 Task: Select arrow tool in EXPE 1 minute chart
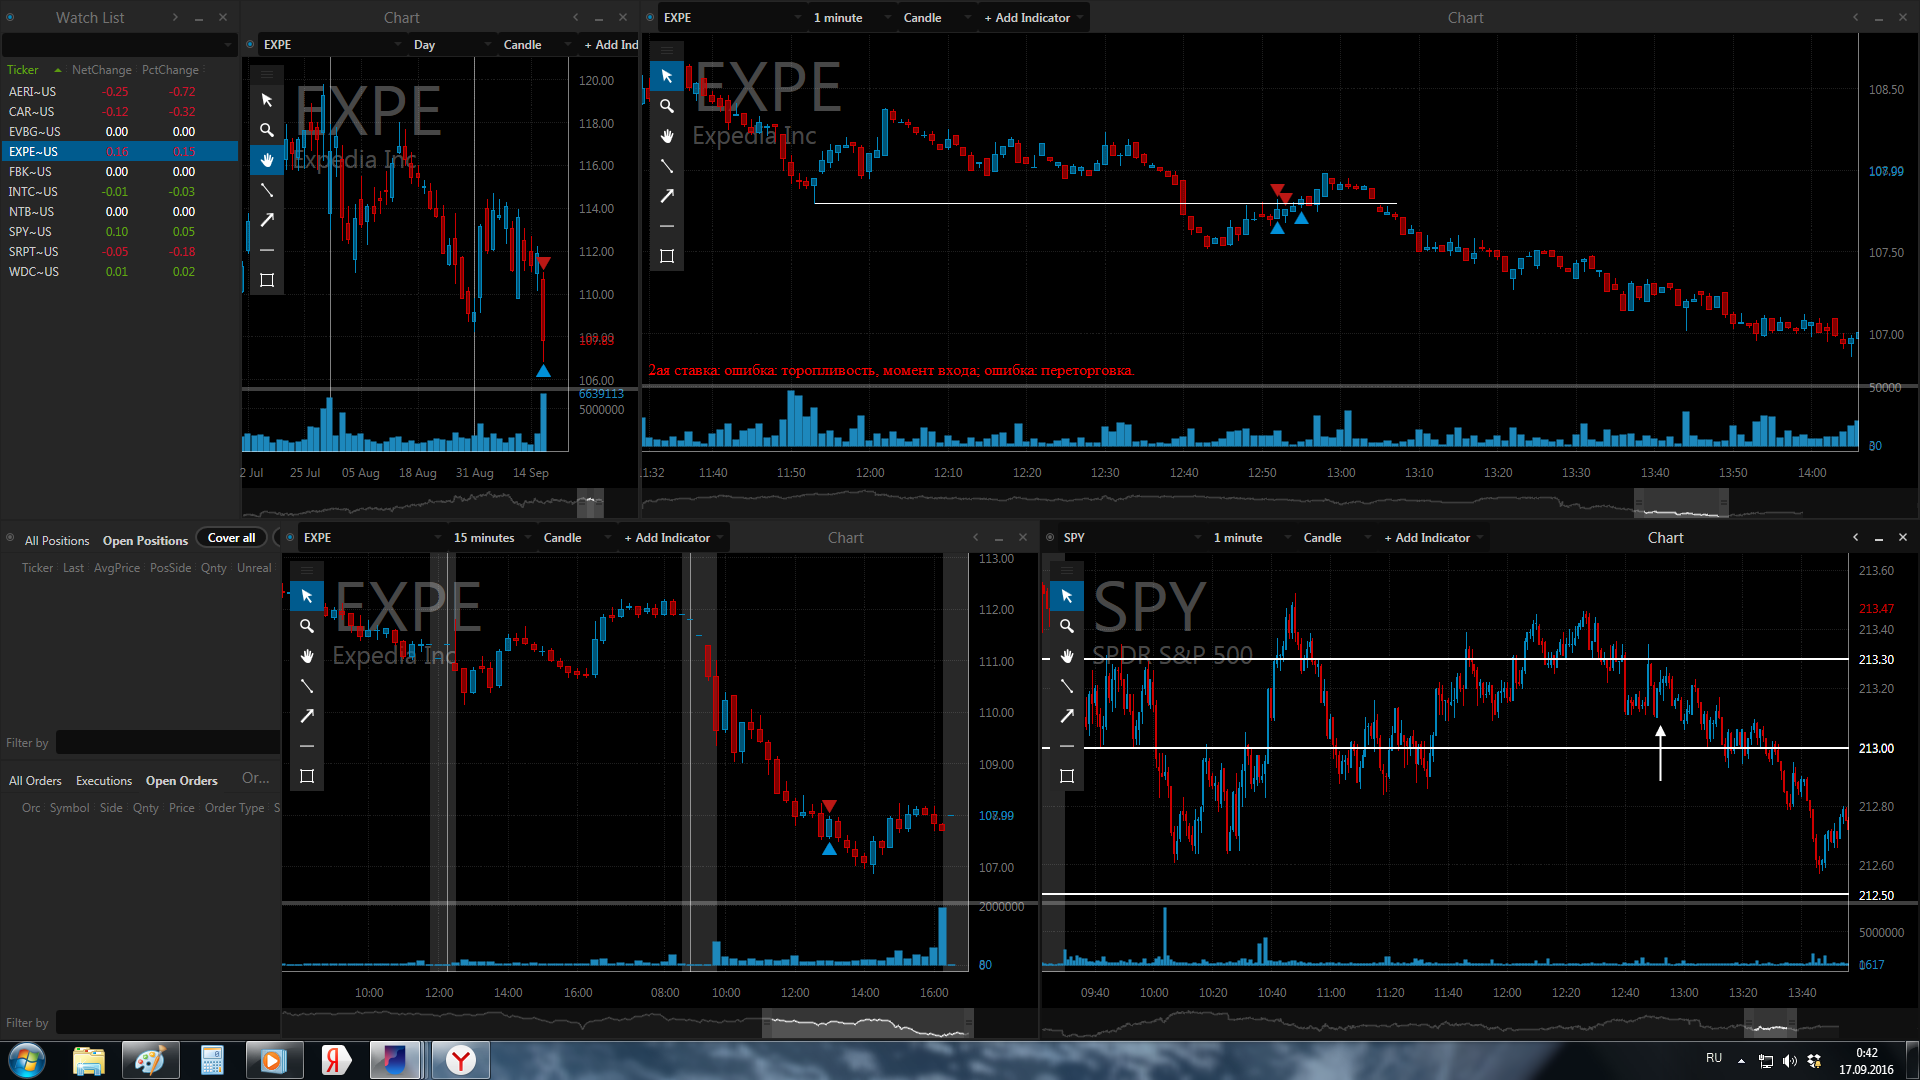[x=667, y=196]
